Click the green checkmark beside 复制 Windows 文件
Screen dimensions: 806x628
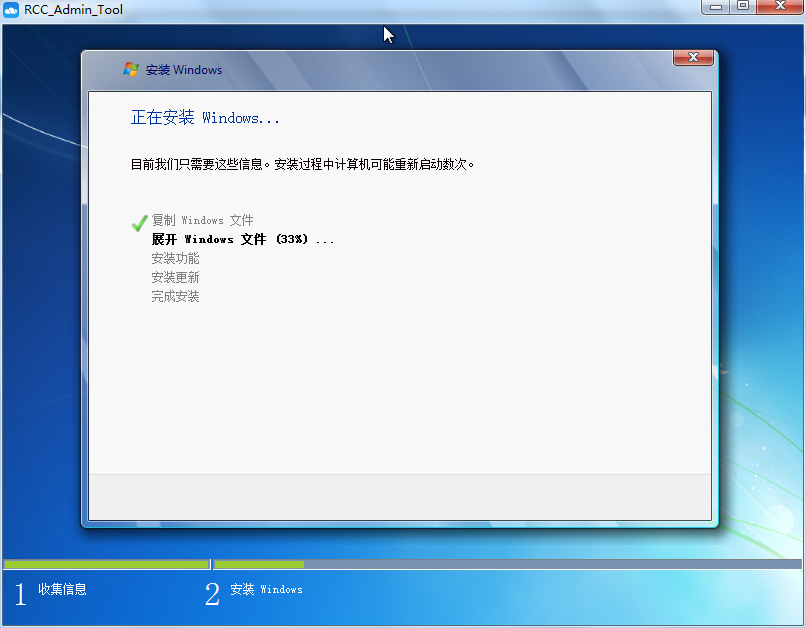[139, 221]
